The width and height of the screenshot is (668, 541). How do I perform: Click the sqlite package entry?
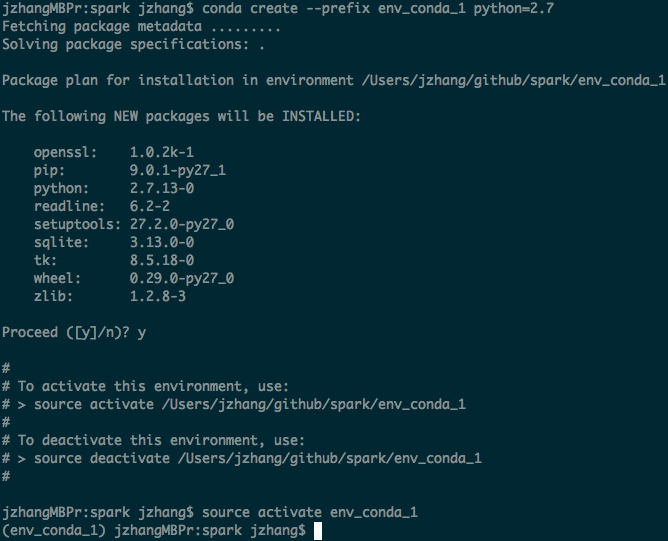pyautogui.click(x=114, y=242)
